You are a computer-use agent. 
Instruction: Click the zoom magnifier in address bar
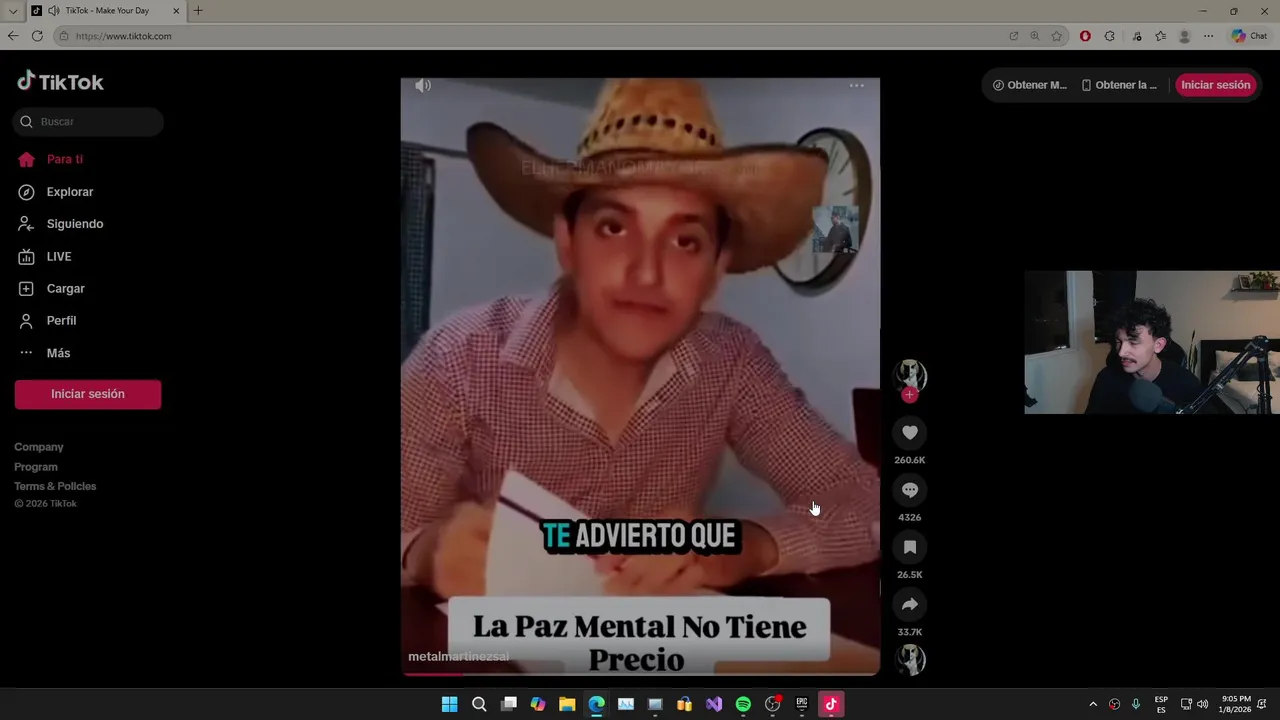pos(1035,36)
